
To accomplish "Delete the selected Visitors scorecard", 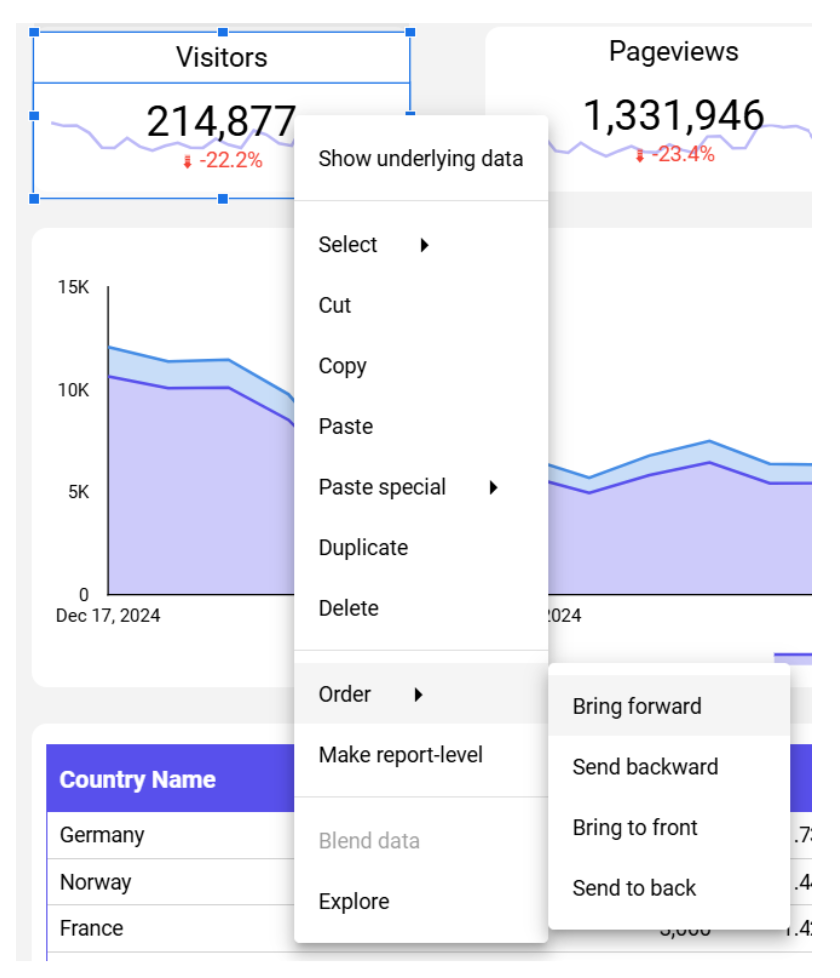I will tap(348, 608).
